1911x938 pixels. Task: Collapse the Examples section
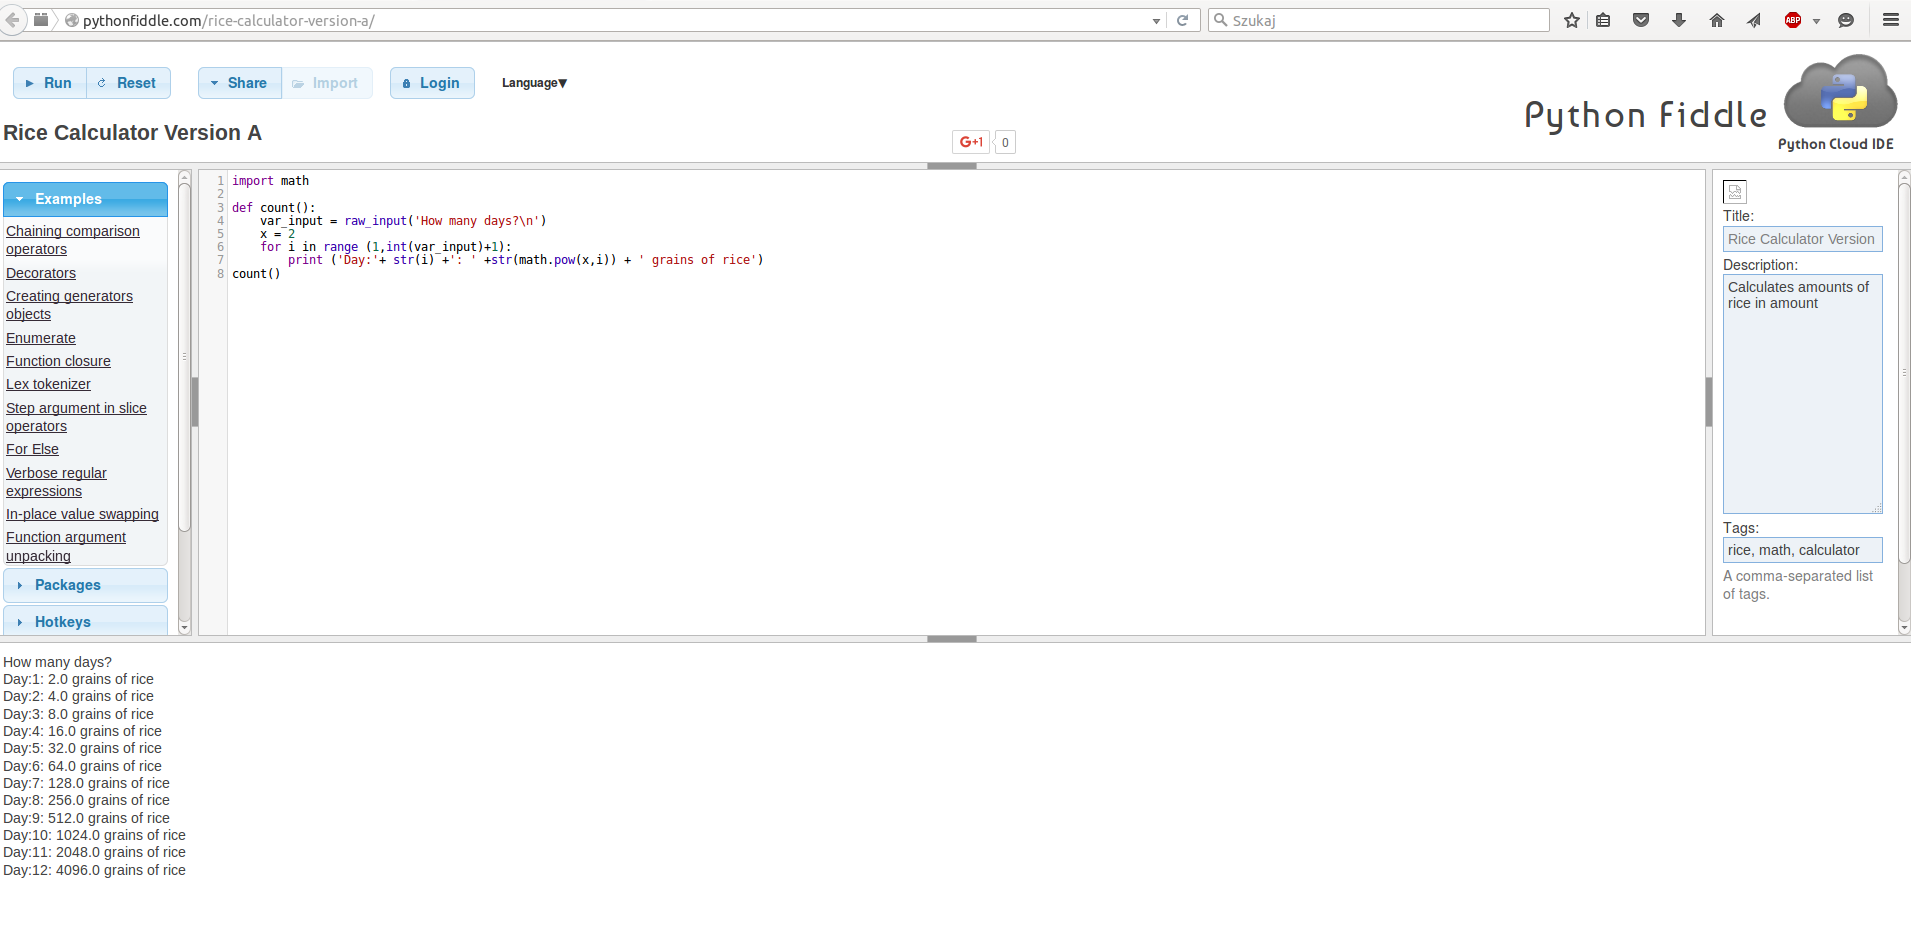[85, 199]
